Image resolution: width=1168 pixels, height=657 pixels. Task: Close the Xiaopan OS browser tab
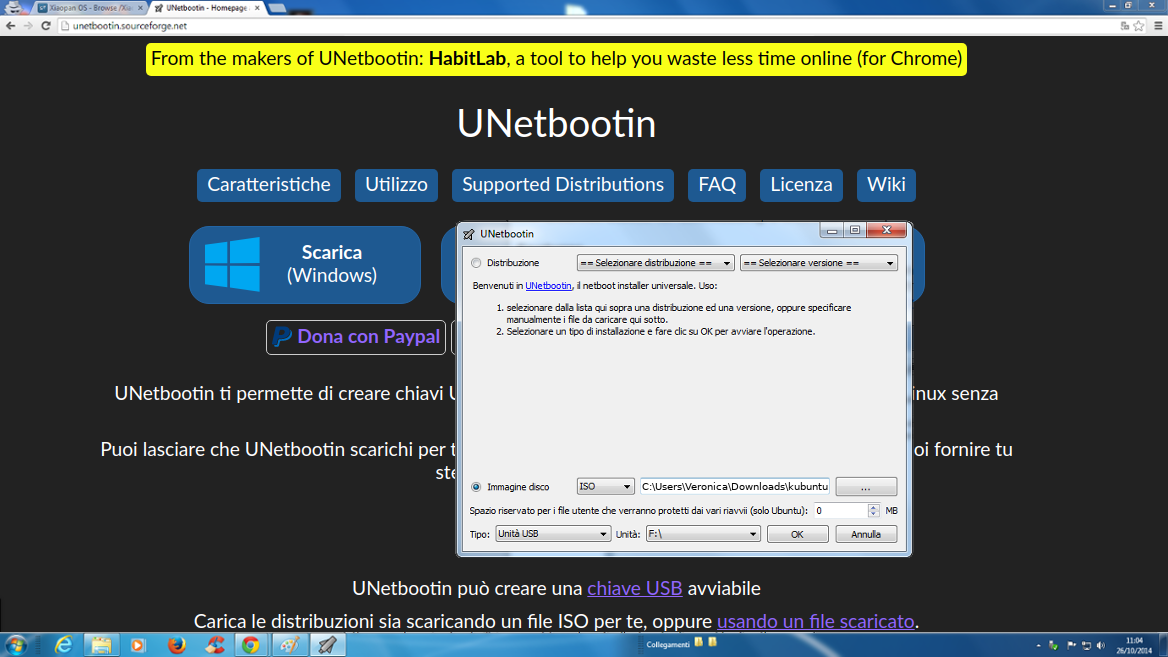click(x=140, y=8)
